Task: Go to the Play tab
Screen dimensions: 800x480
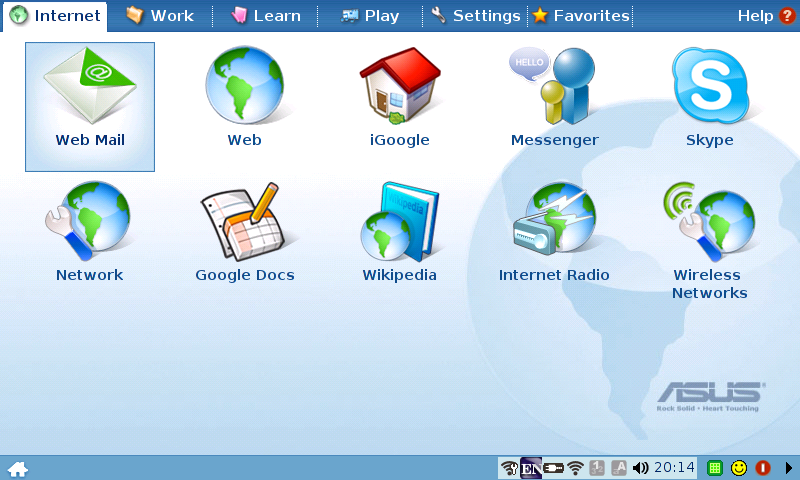Action: pos(370,16)
